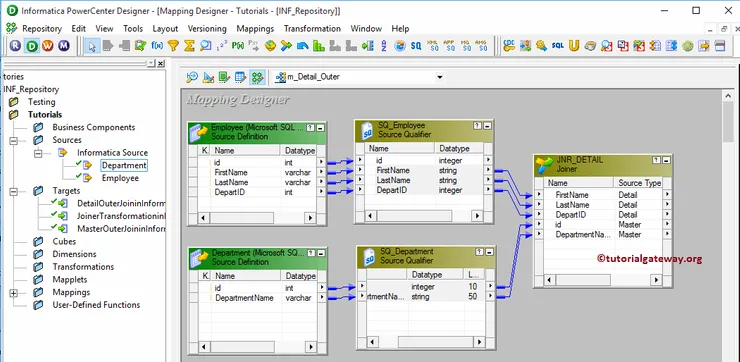Add a Joiner transformation (blue-yellow arrows icon)
Screen dimensions: 740x362
(x=286, y=46)
